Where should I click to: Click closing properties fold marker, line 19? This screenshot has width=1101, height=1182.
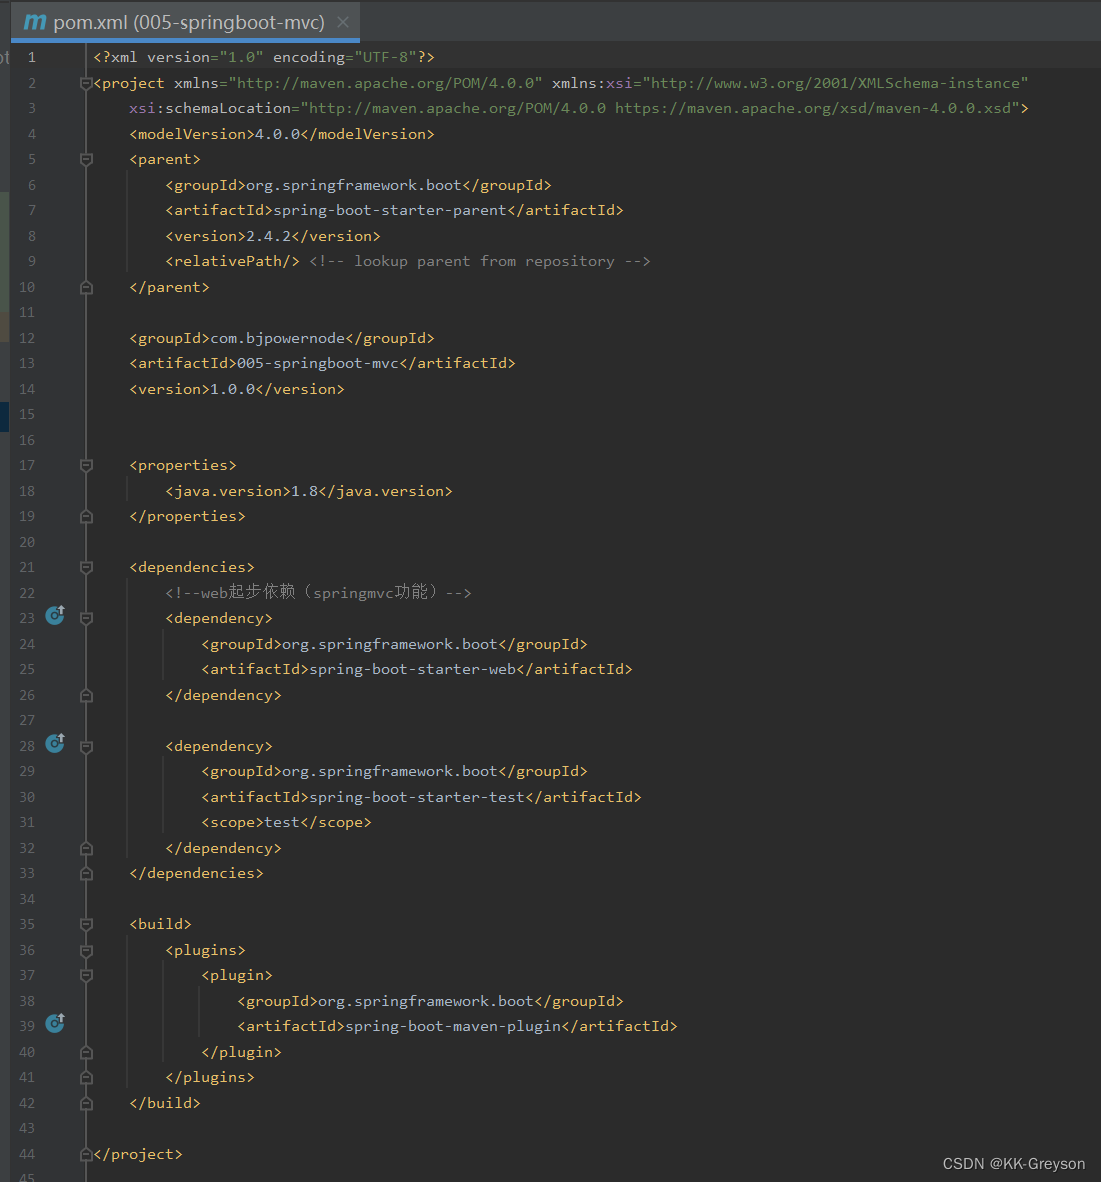pyautogui.click(x=86, y=516)
